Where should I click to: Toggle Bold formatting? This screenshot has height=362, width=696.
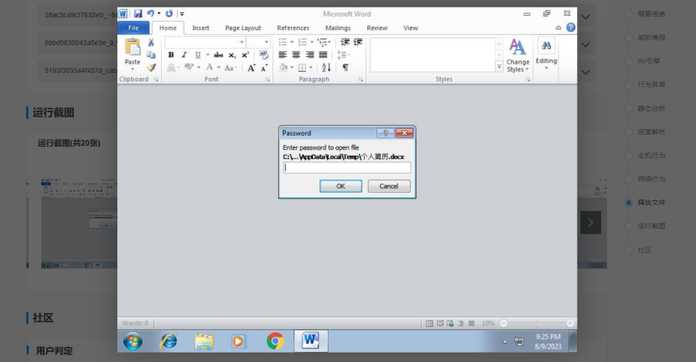click(x=171, y=55)
